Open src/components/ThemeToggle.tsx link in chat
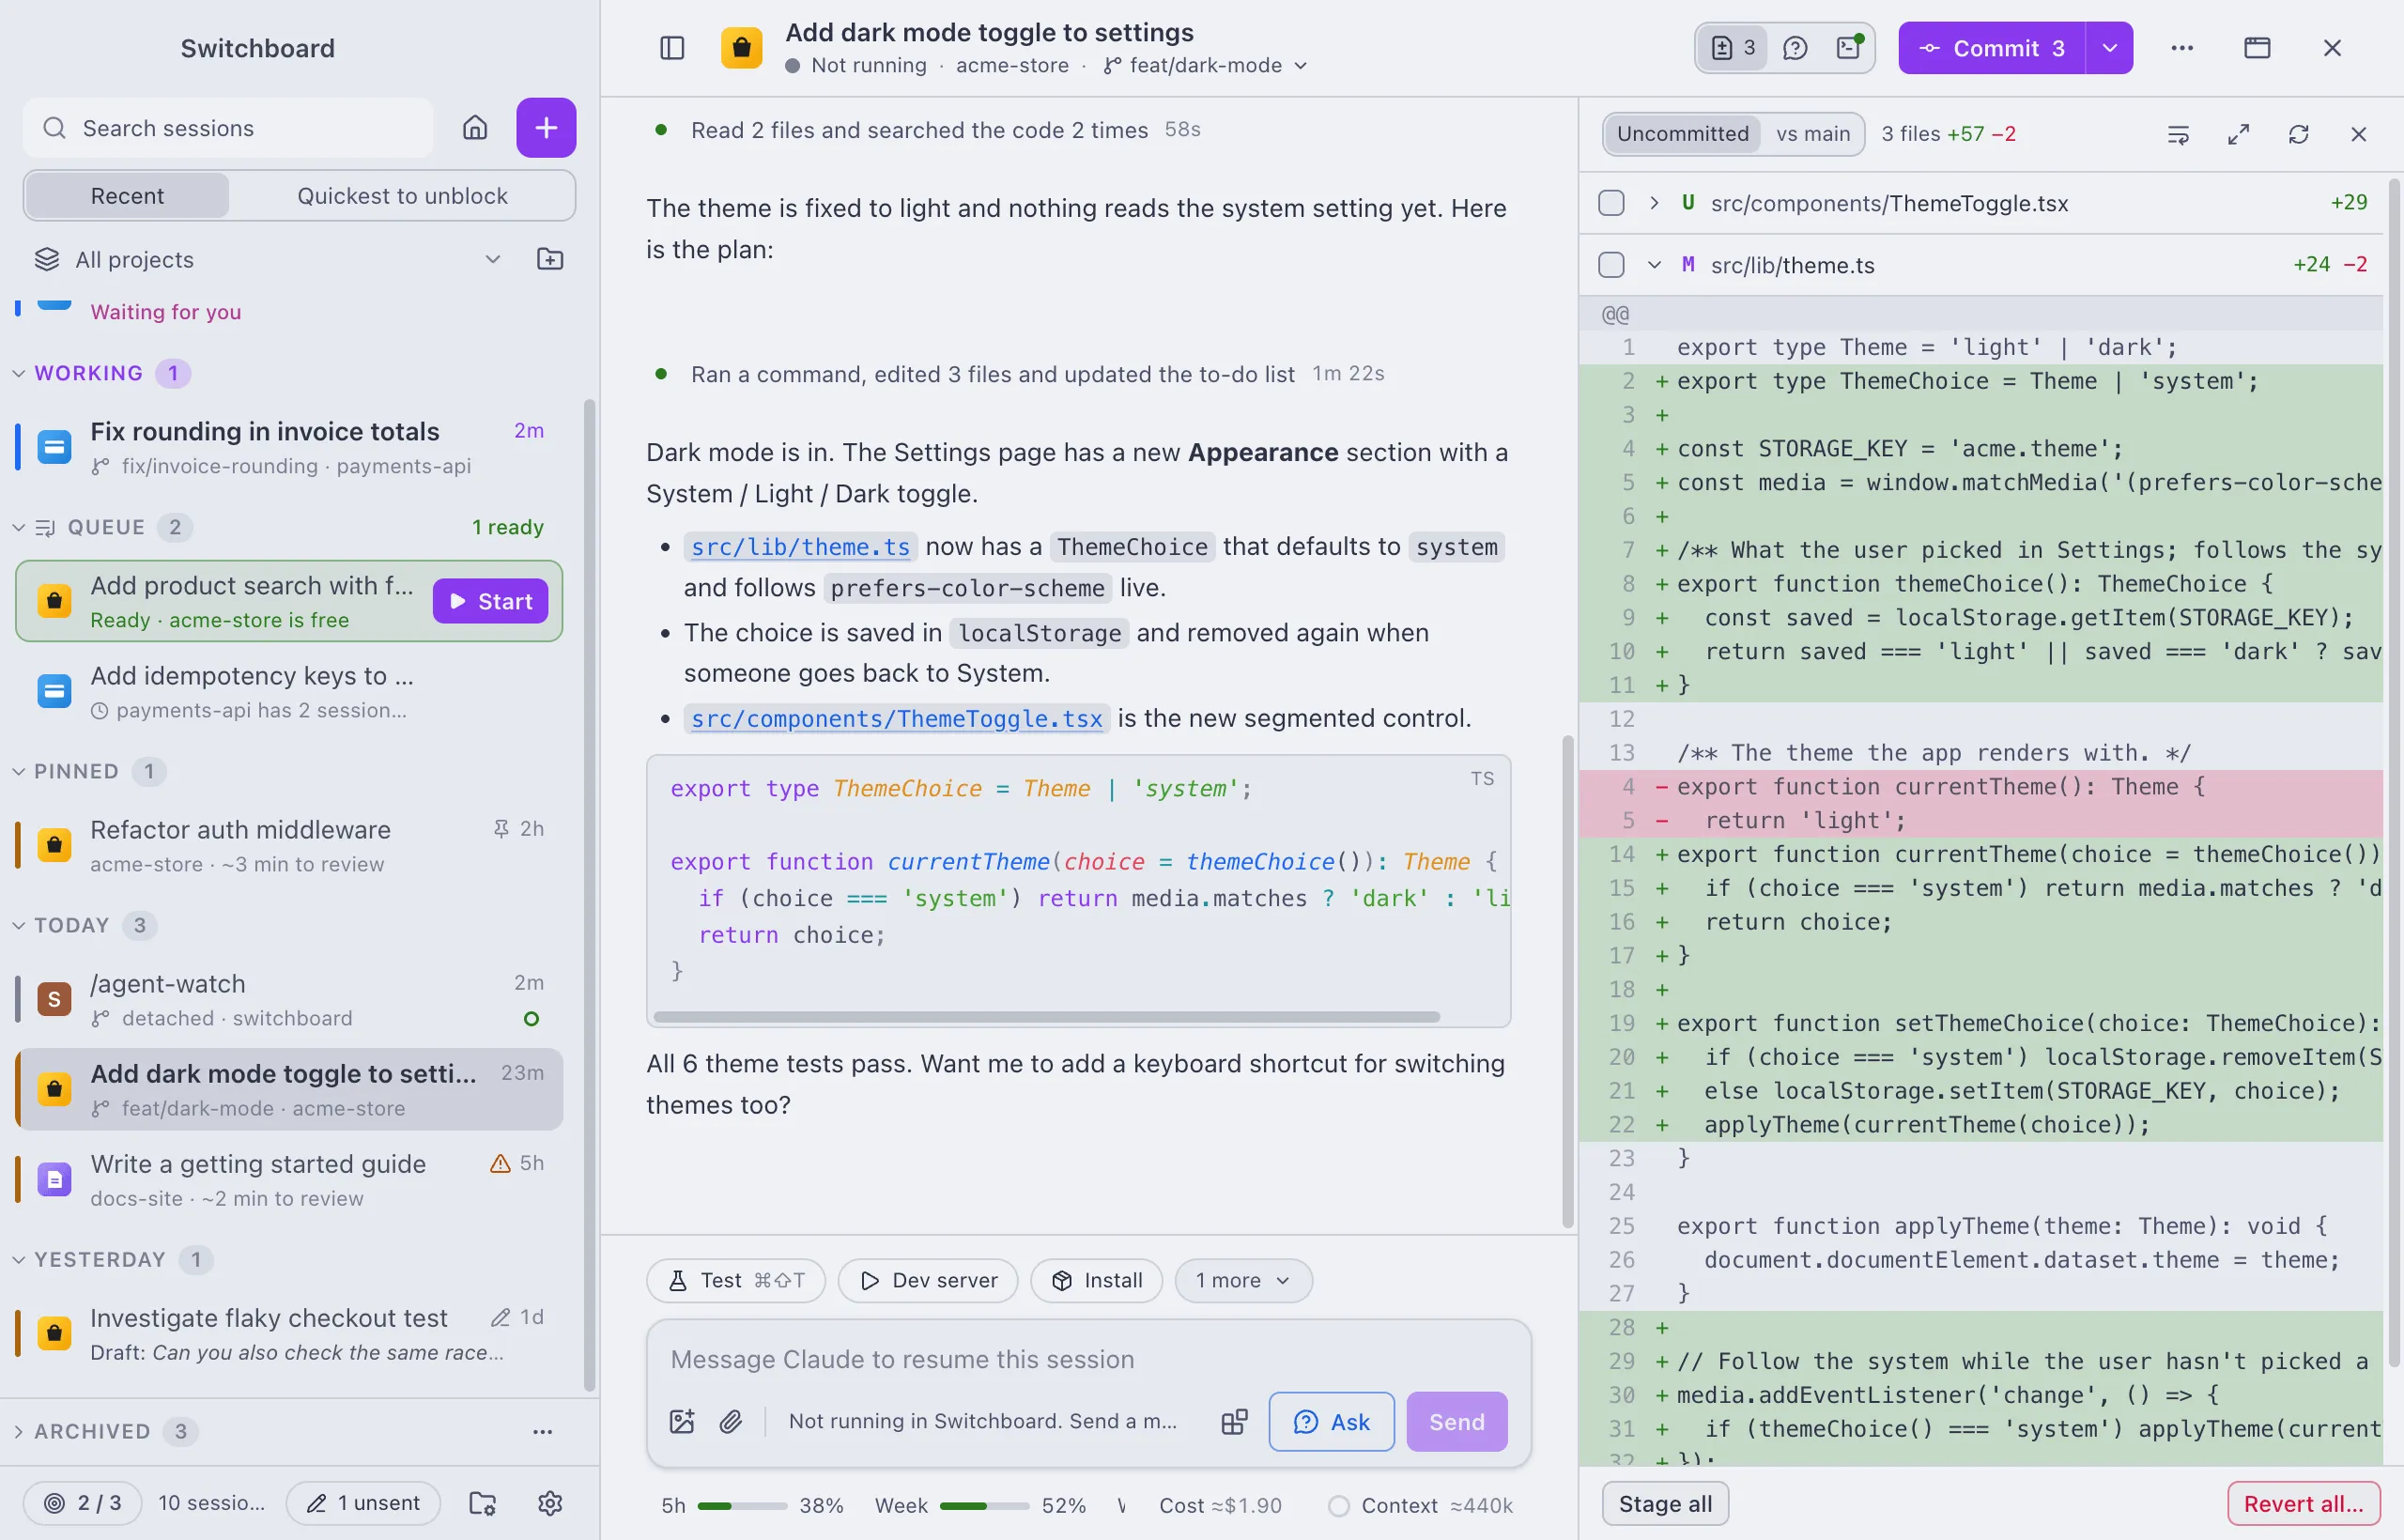This screenshot has height=1540, width=2404. [896, 718]
